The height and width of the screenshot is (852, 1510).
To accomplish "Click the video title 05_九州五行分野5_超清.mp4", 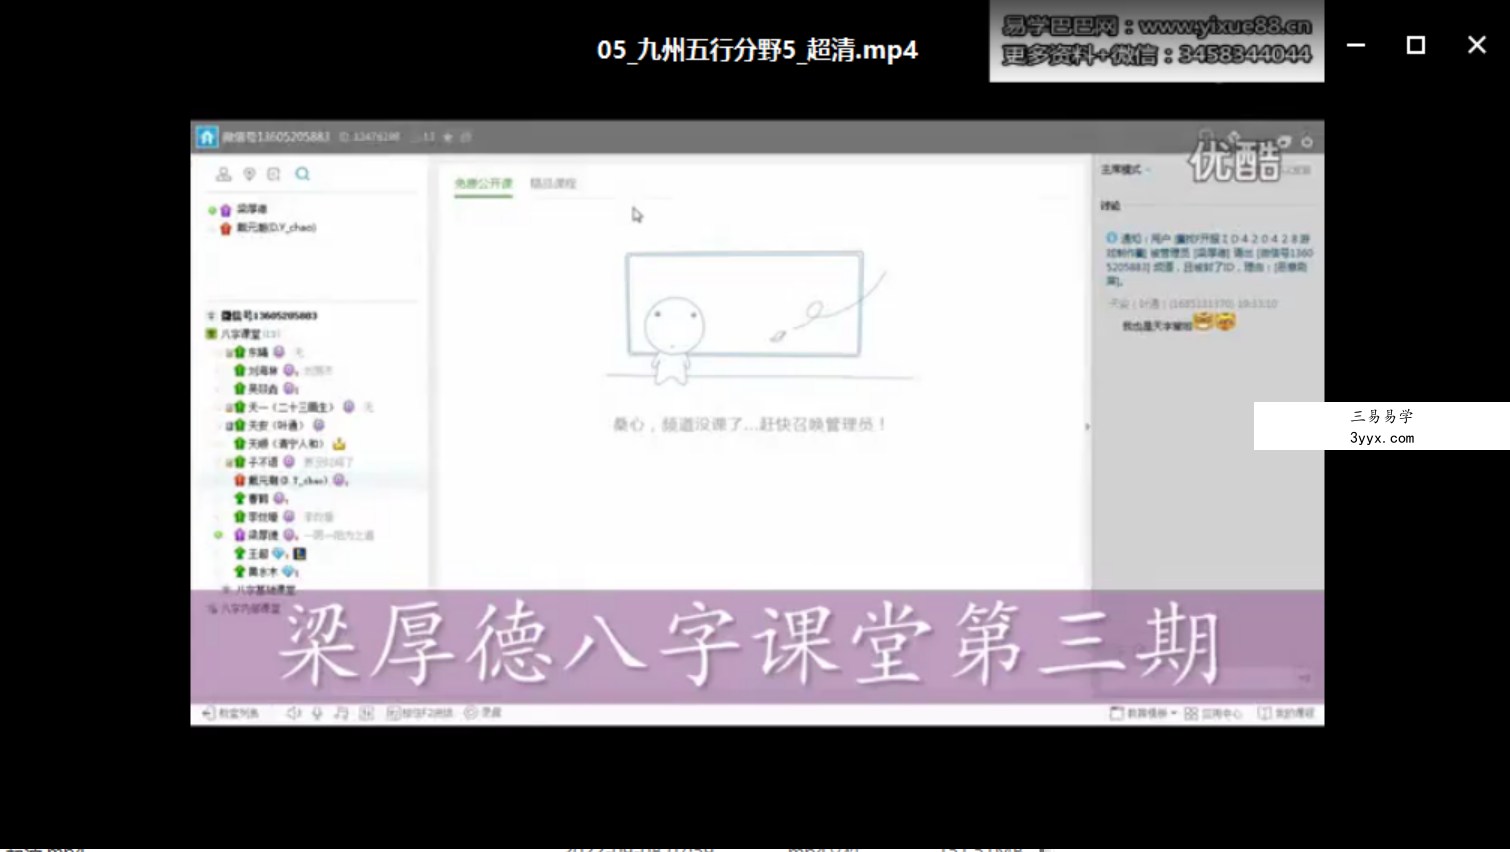I will click(x=757, y=50).
